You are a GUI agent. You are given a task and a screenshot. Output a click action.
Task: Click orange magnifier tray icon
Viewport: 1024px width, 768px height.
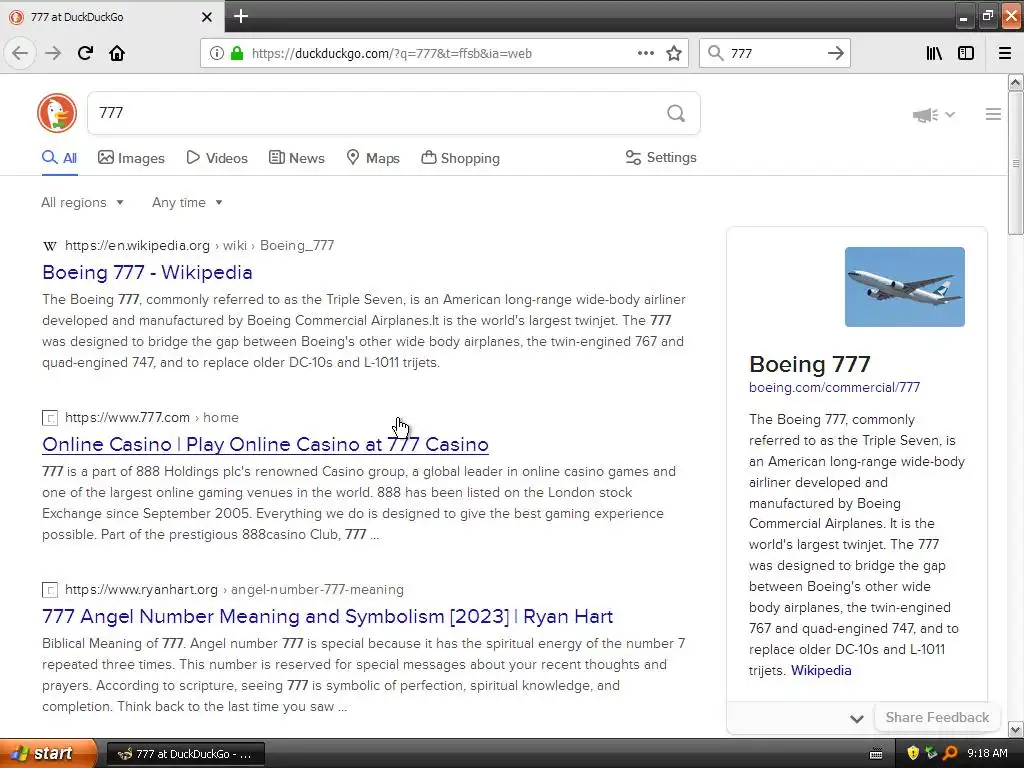click(950, 753)
